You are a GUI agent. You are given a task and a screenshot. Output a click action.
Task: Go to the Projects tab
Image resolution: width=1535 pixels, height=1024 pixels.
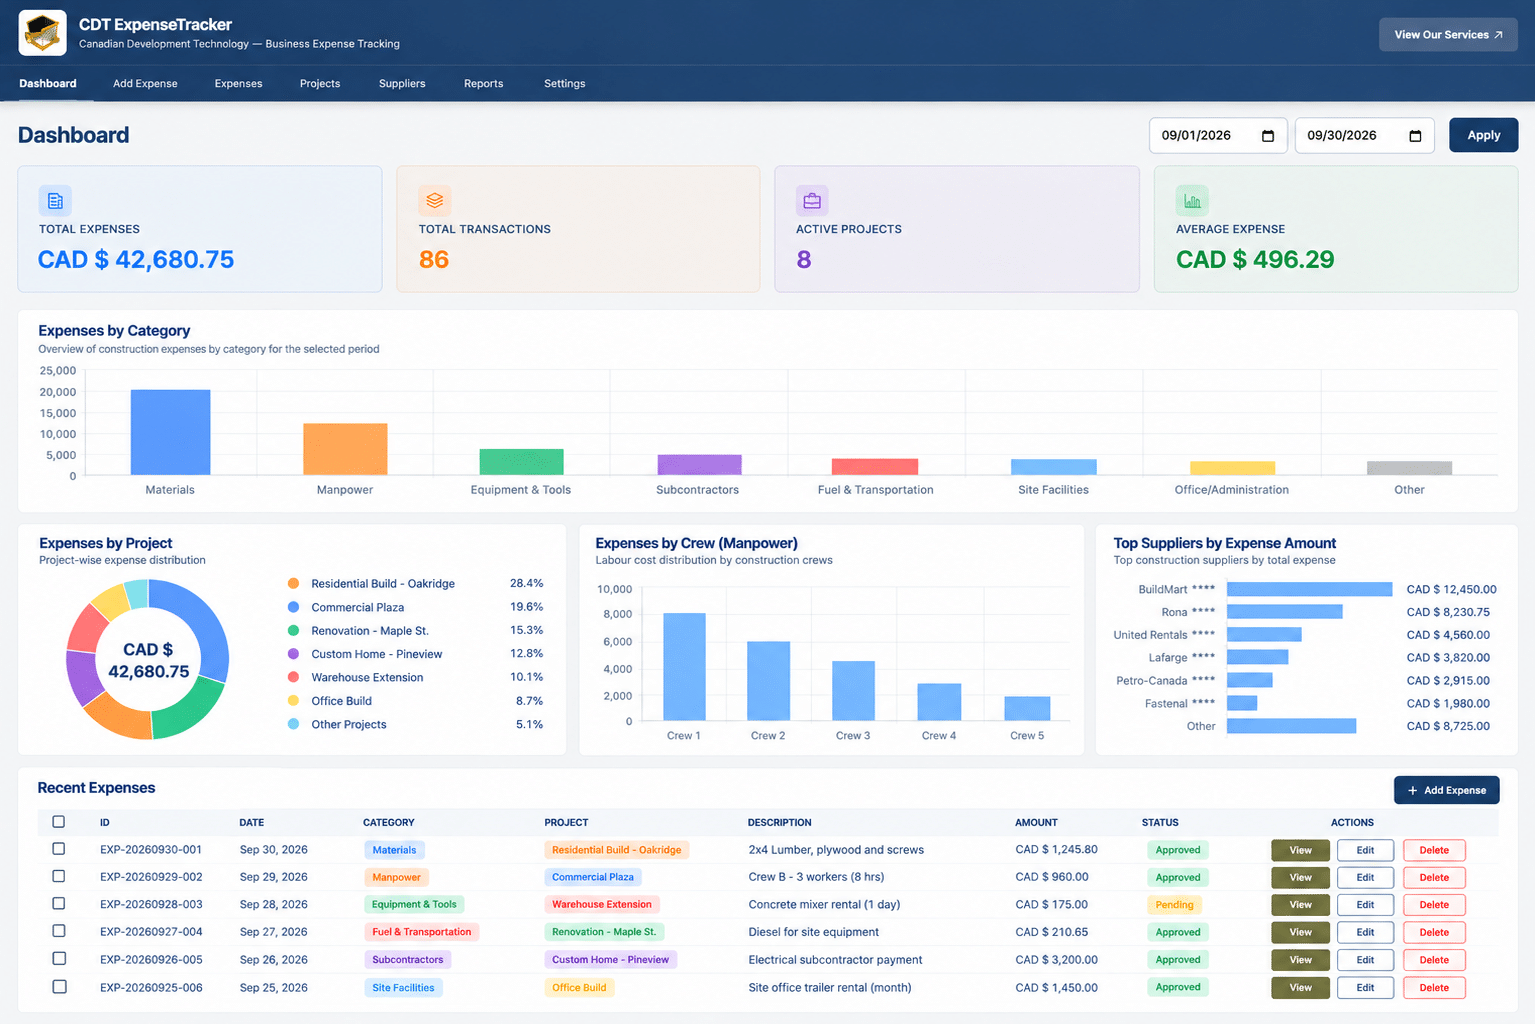point(320,84)
